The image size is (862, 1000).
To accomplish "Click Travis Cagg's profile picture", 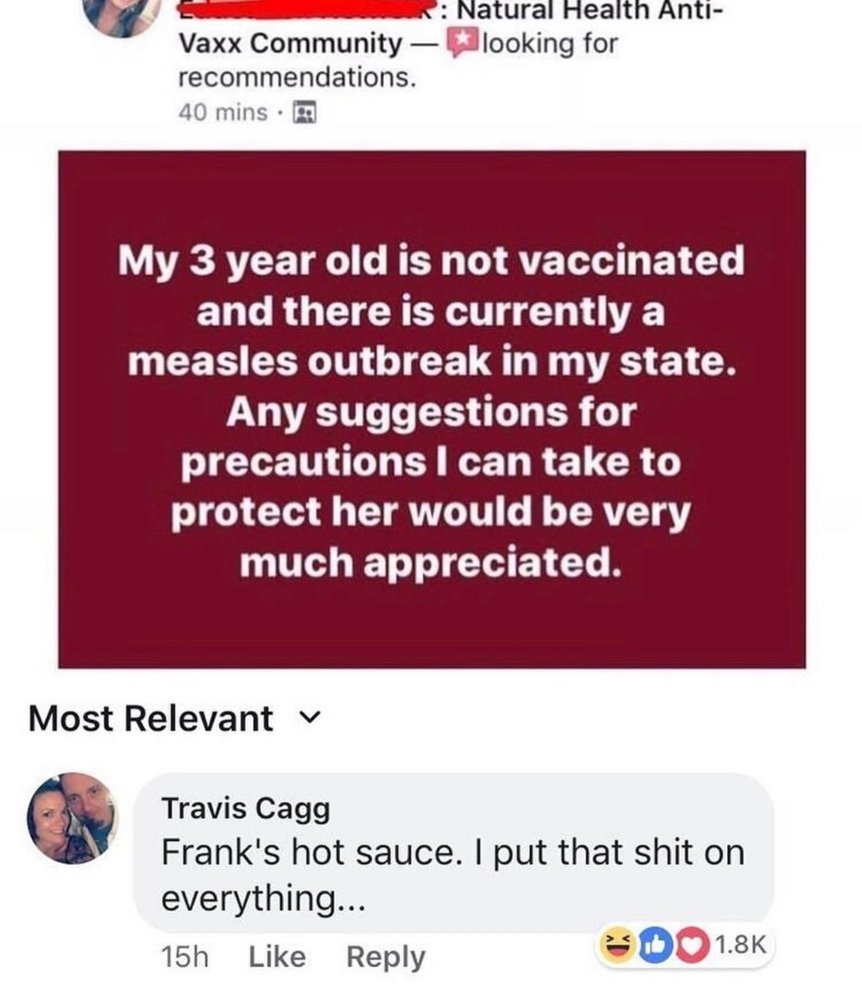I will [73, 817].
